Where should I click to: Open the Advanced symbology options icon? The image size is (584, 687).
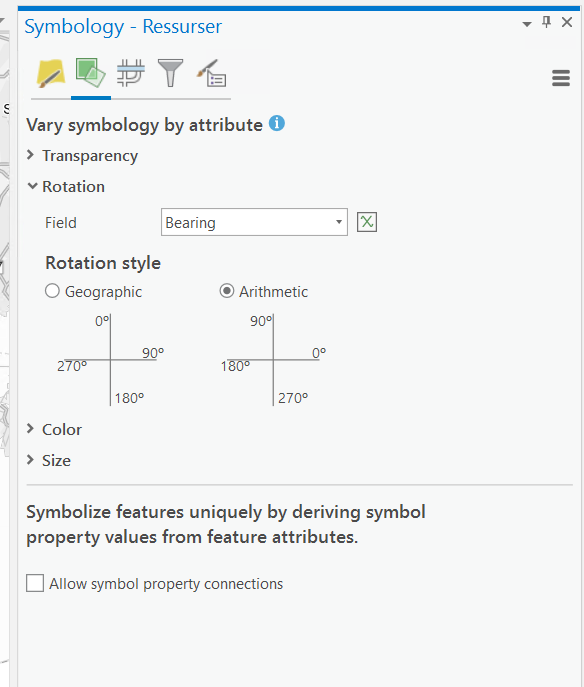pyautogui.click(x=211, y=73)
